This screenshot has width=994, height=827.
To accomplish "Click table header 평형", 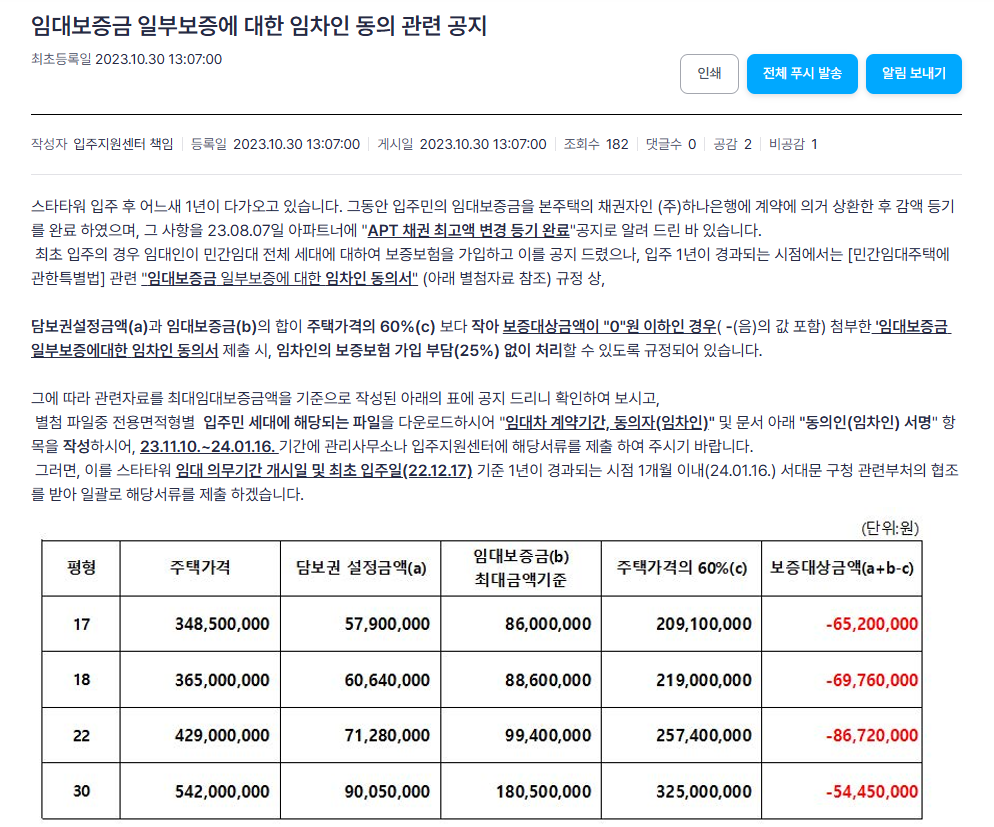I will (x=81, y=568).
